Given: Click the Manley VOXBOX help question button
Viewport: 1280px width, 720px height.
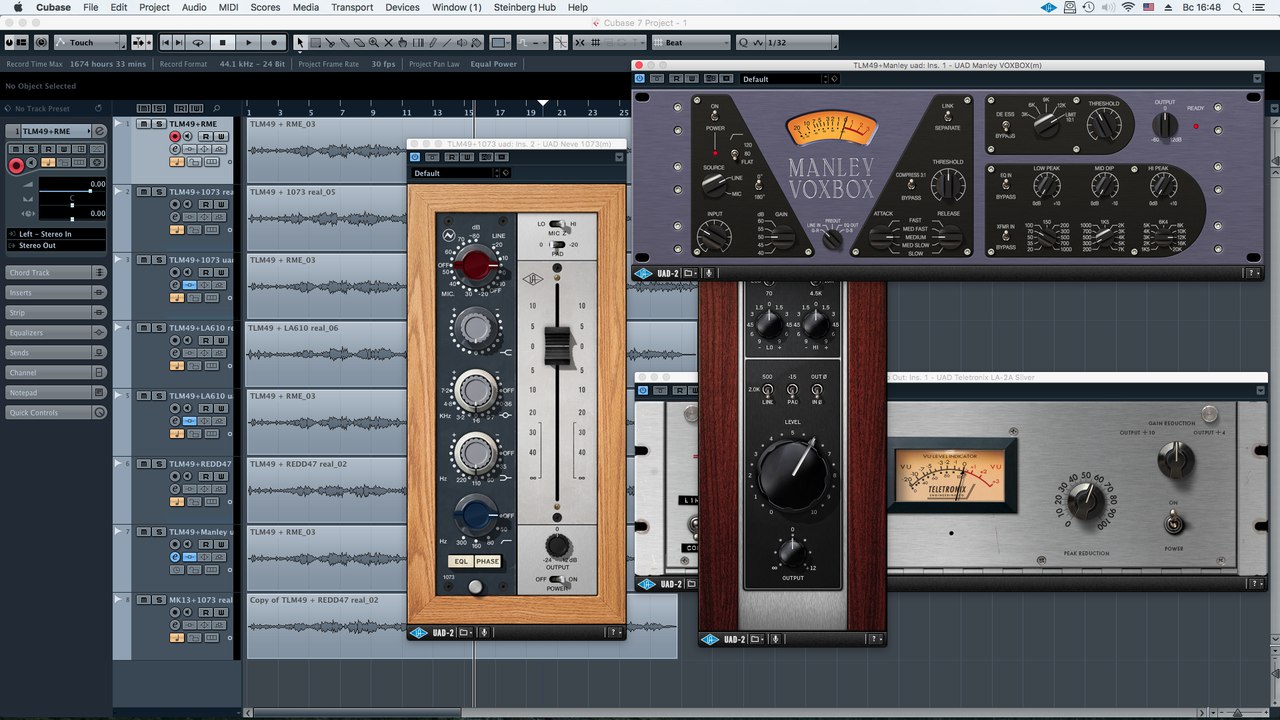Looking at the screenshot, I should click(1252, 273).
